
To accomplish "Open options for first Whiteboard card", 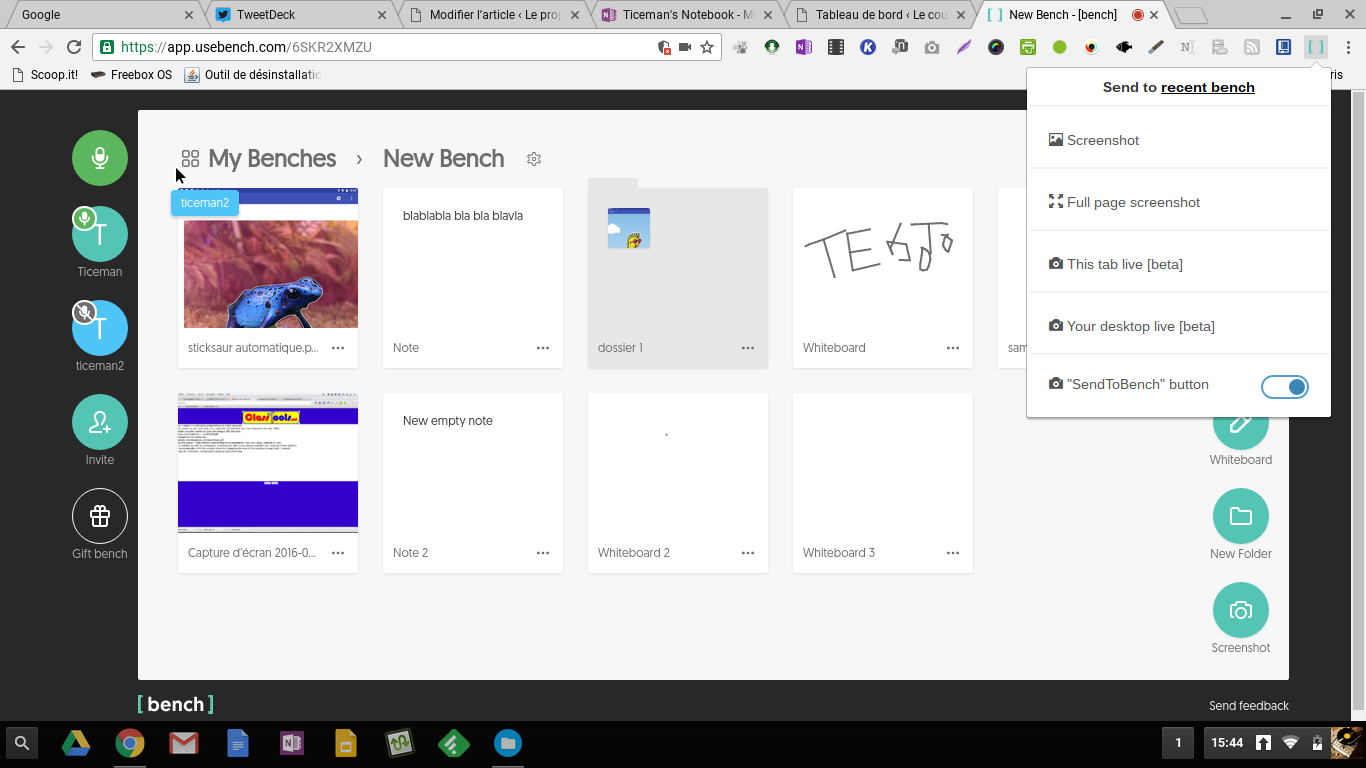I will 953,348.
